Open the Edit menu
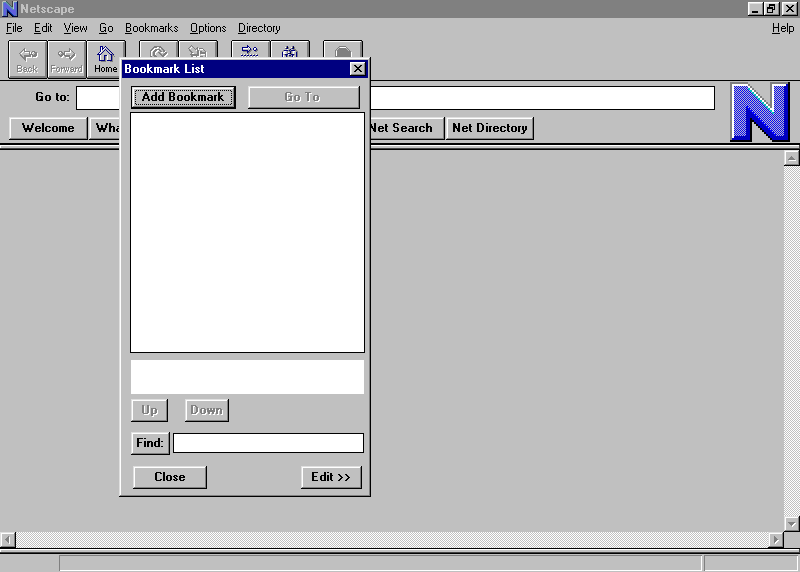The height and width of the screenshot is (572, 800). (43, 28)
